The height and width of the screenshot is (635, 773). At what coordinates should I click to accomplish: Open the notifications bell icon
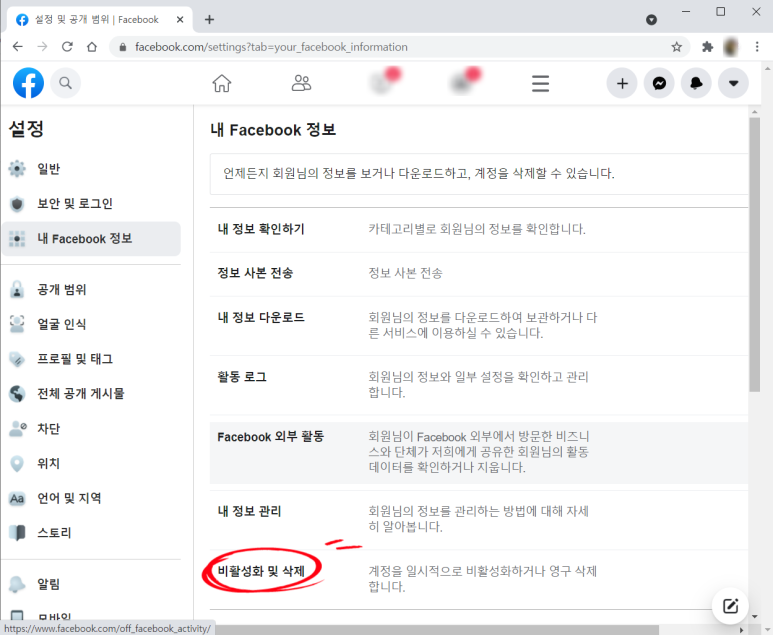coord(696,83)
